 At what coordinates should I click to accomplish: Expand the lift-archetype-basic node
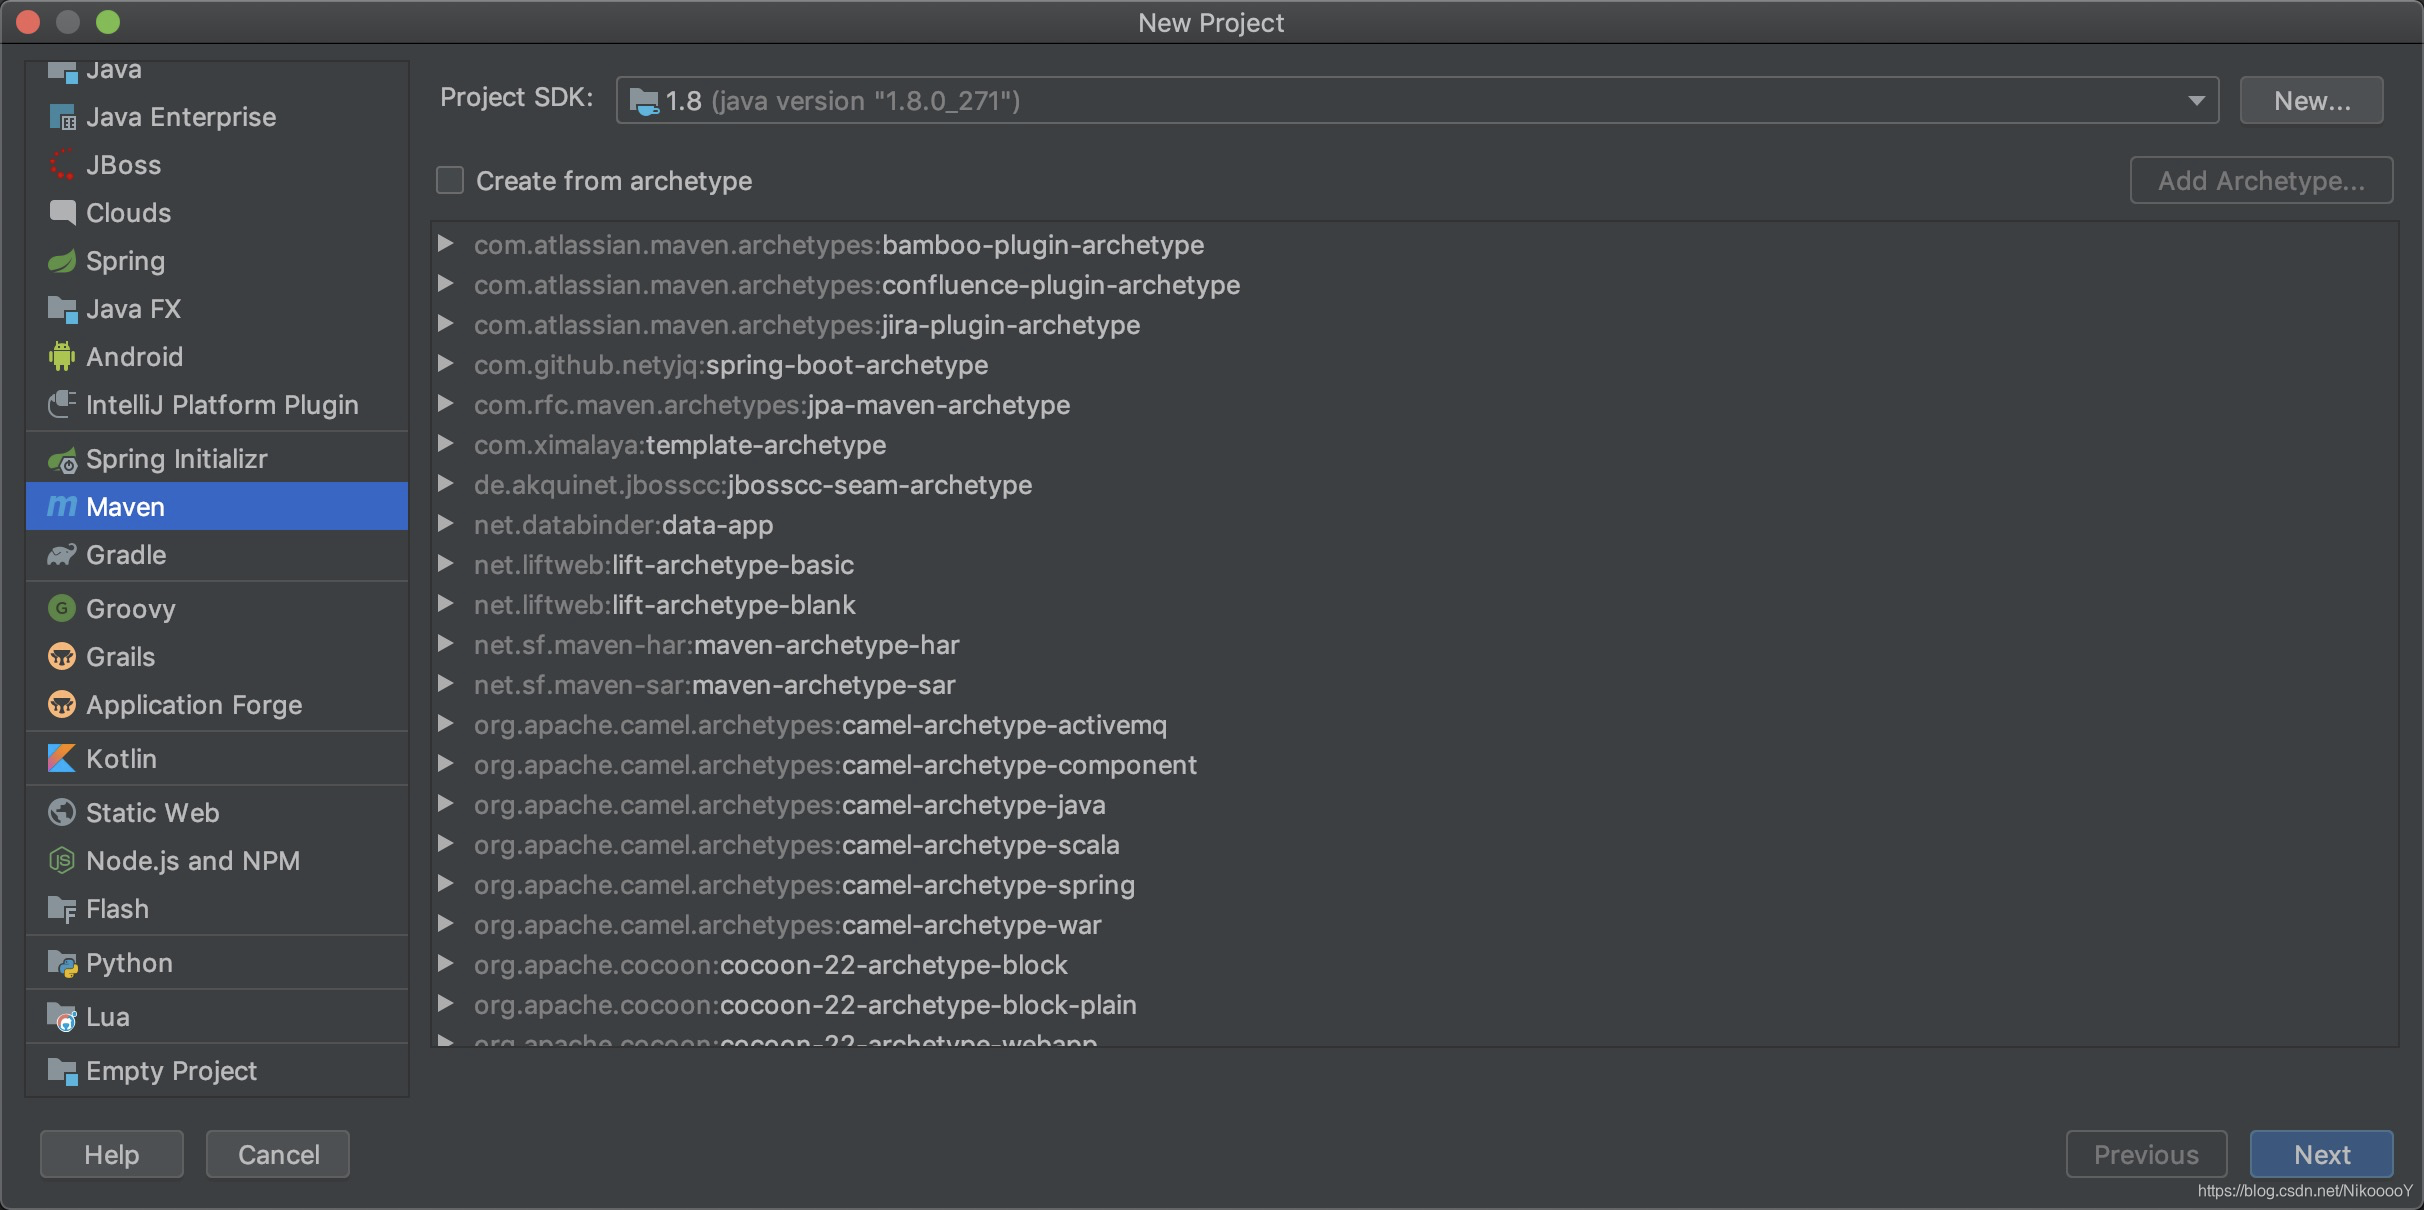(446, 564)
